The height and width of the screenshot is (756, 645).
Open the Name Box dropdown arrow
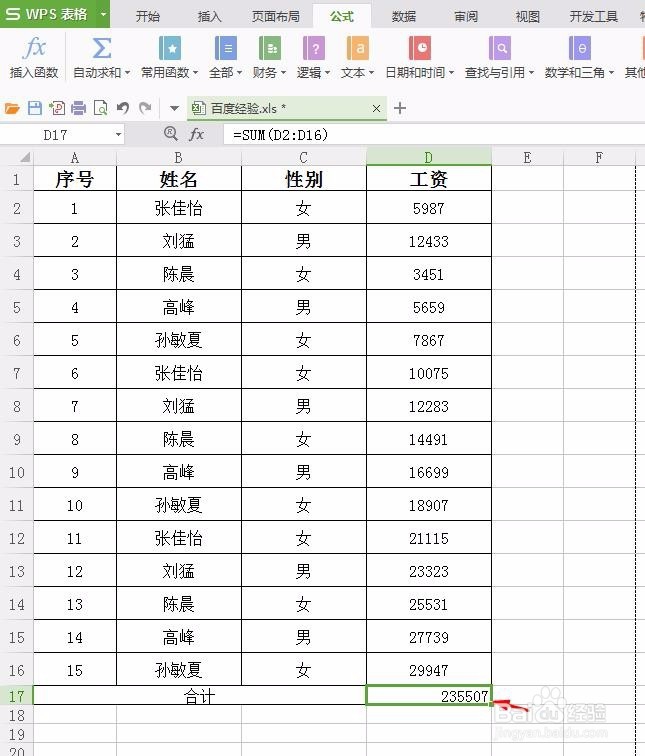click(x=119, y=135)
